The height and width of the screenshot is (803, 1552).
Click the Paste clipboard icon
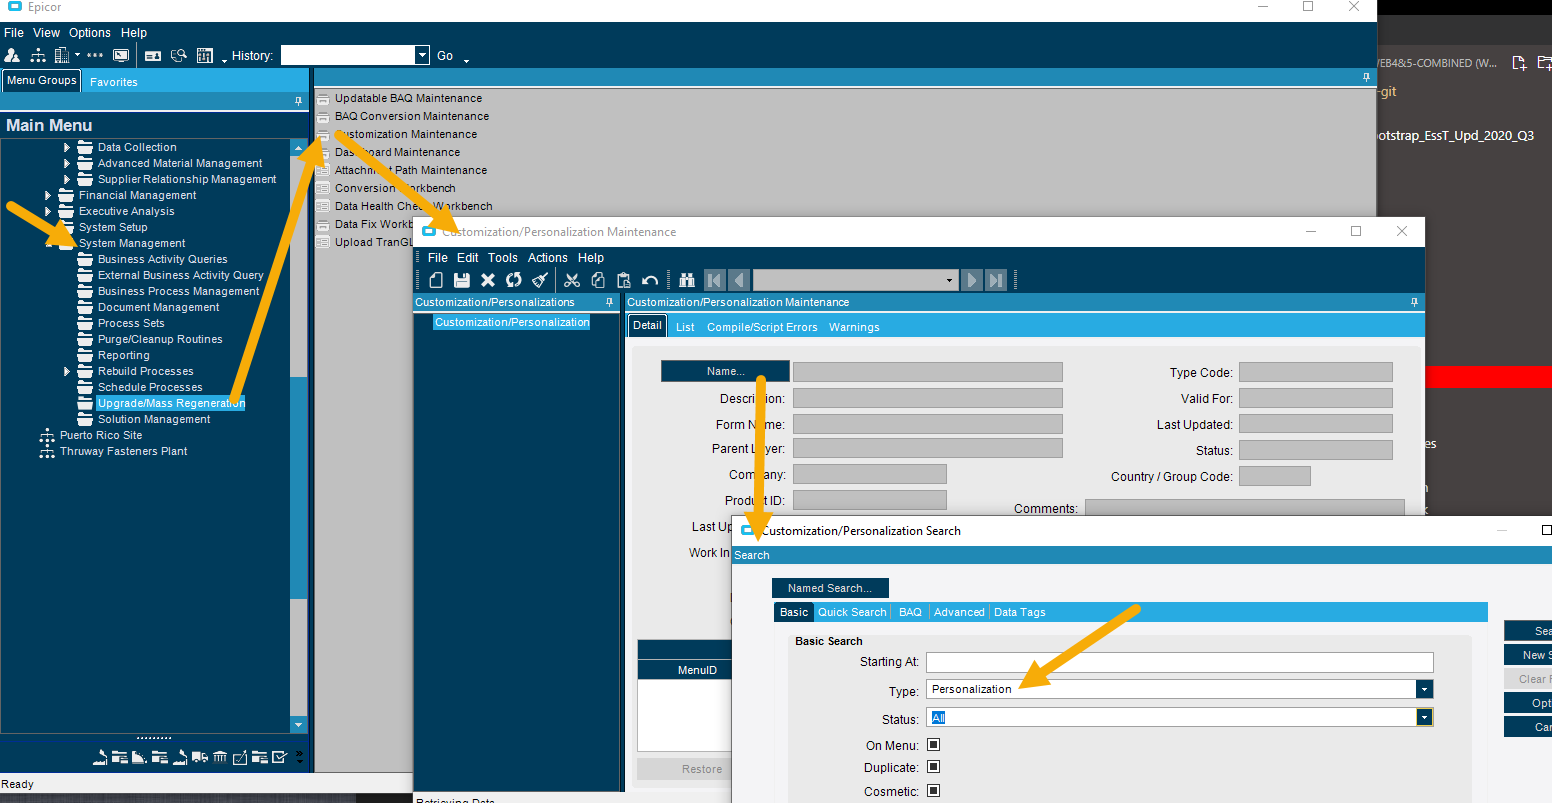pos(624,280)
